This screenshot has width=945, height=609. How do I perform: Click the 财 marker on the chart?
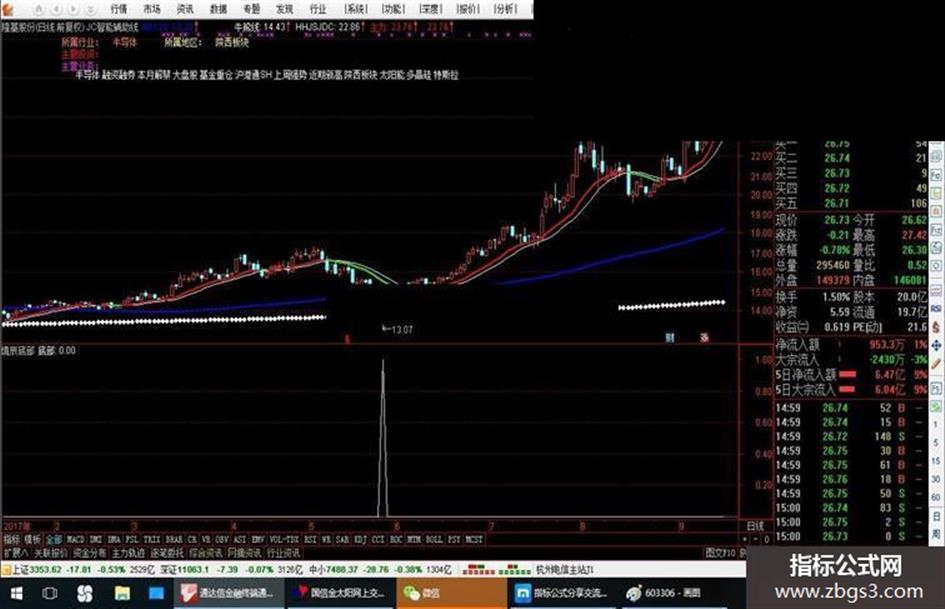tap(670, 338)
